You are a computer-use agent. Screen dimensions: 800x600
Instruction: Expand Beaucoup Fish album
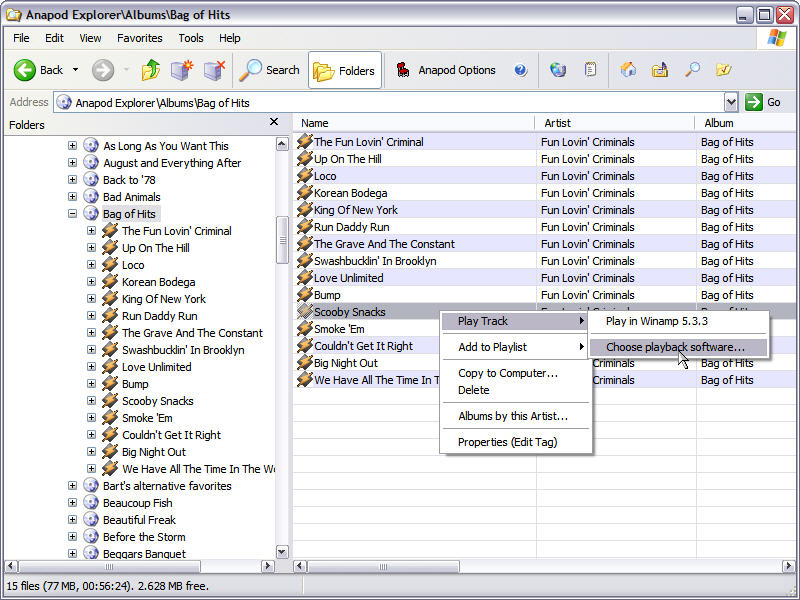[72, 503]
